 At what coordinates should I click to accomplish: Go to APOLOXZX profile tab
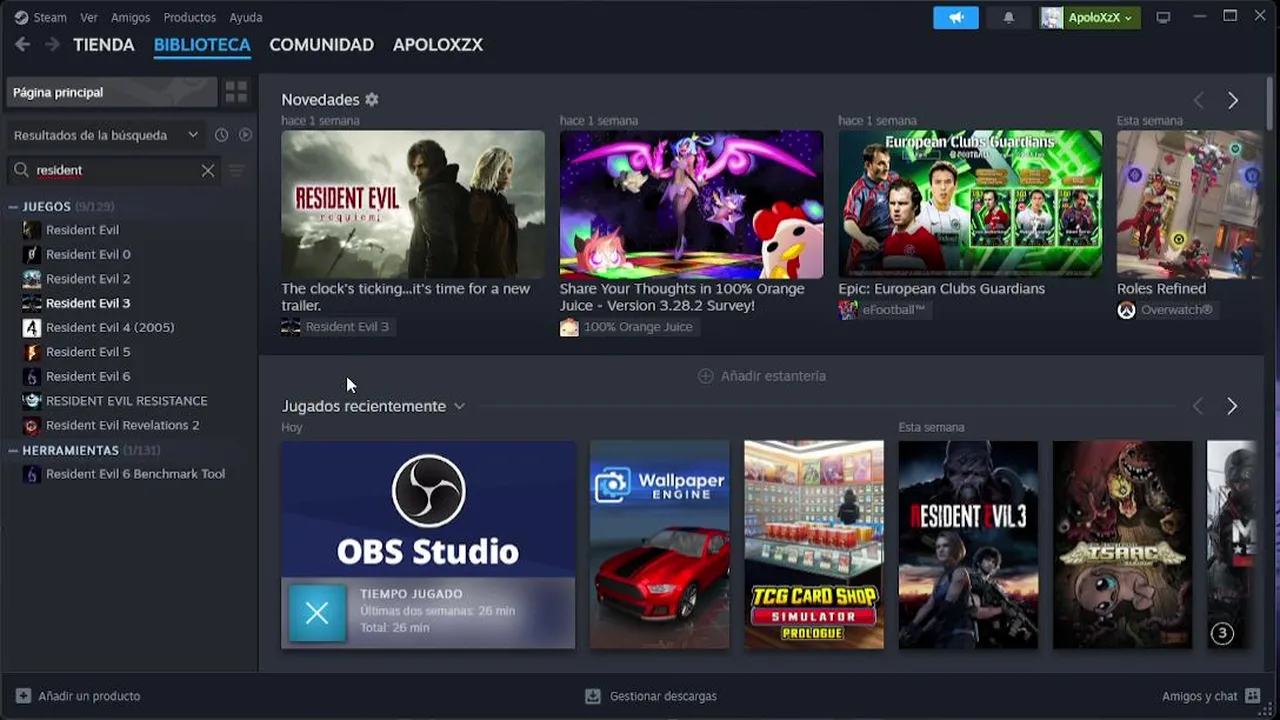(438, 45)
